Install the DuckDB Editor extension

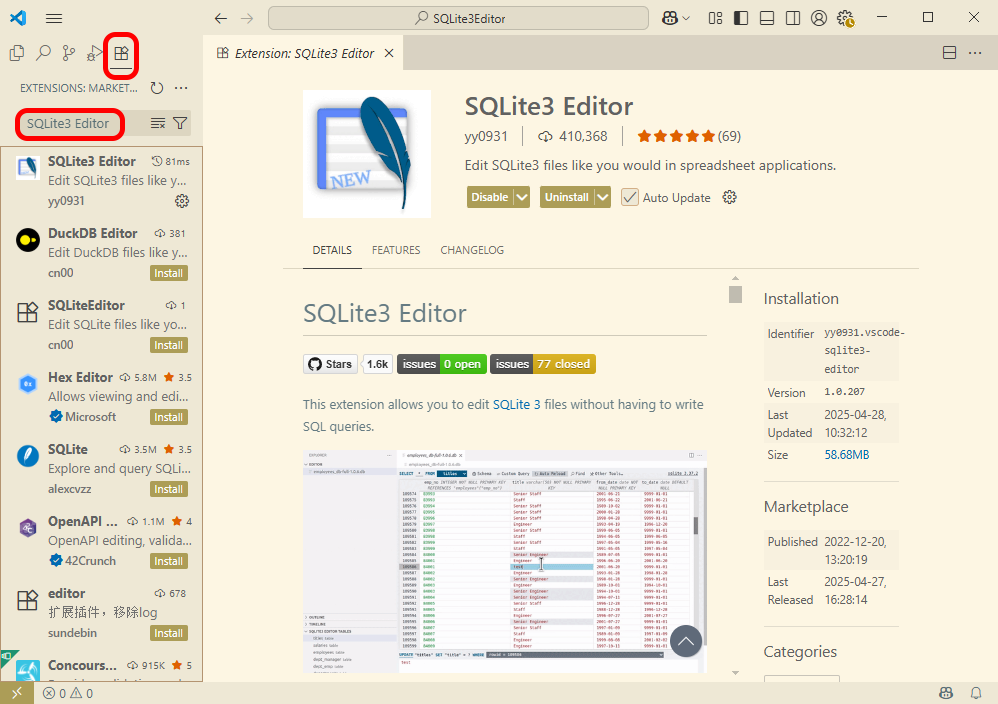169,273
